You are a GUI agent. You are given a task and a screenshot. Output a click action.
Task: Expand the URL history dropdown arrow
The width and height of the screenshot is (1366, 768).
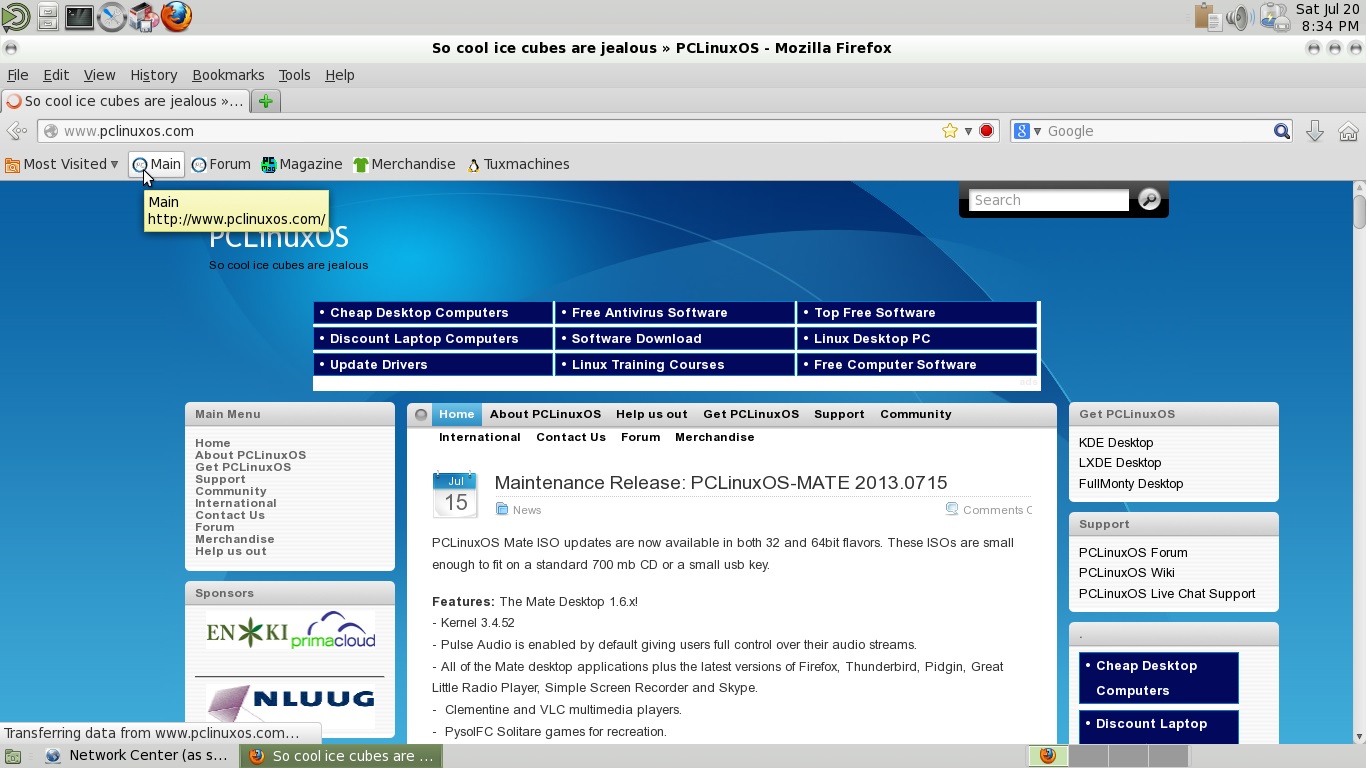click(968, 131)
